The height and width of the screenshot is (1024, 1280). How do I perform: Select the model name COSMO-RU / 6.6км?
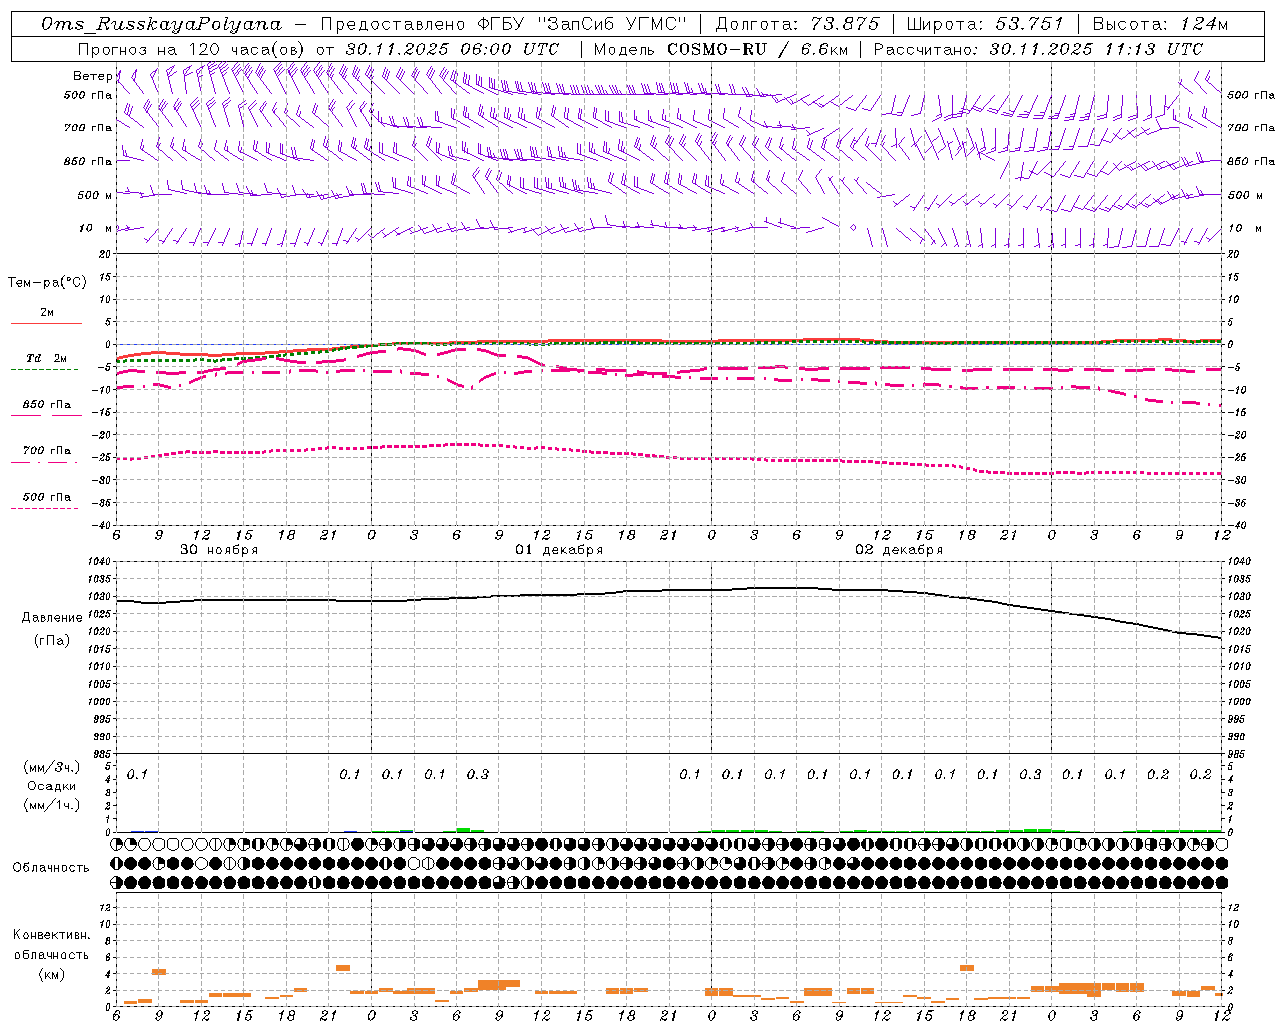coord(757,49)
